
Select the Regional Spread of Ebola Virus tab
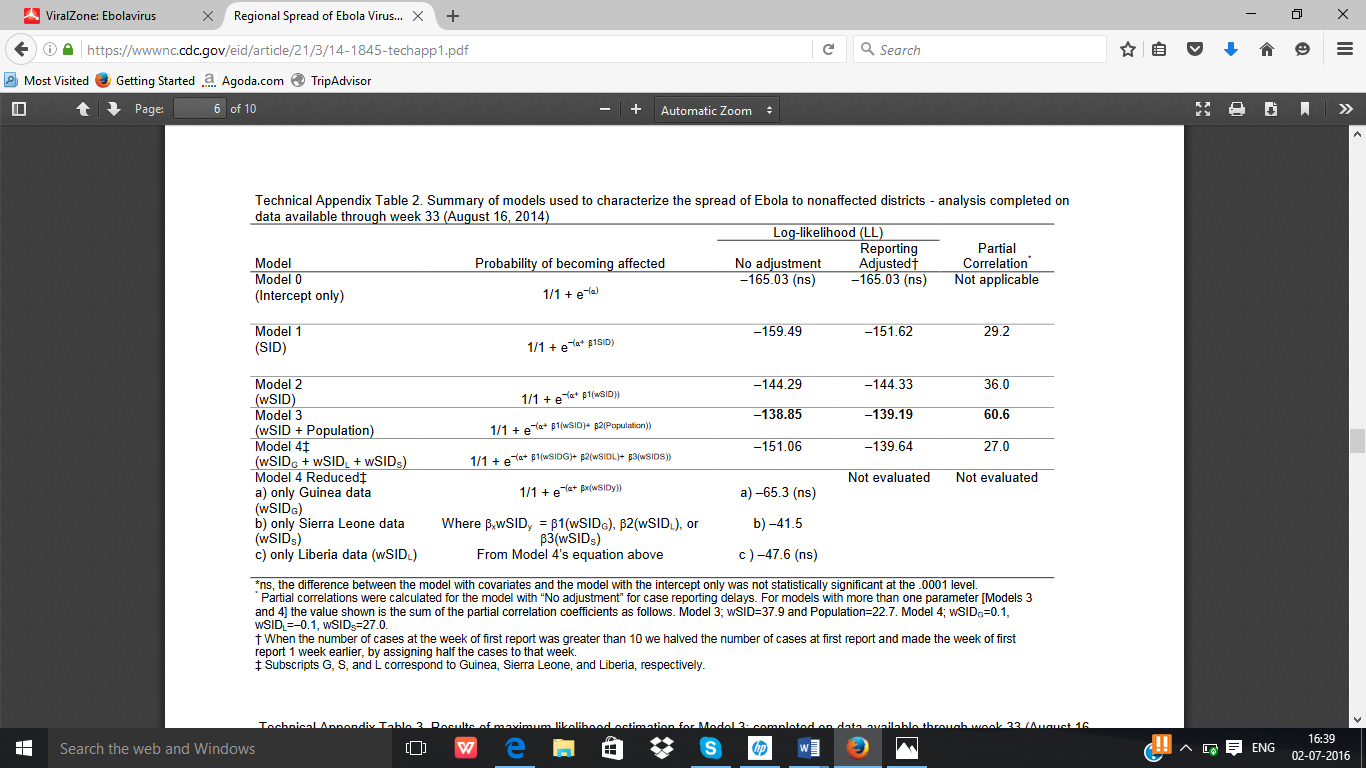click(329, 16)
